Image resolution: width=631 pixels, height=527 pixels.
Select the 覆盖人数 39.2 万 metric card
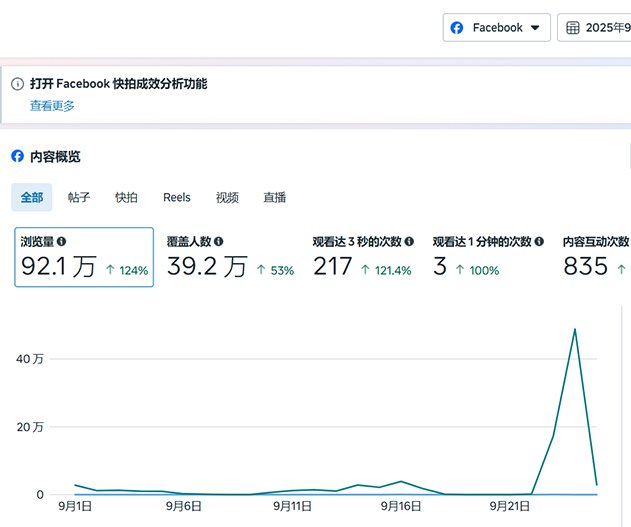tap(230, 257)
